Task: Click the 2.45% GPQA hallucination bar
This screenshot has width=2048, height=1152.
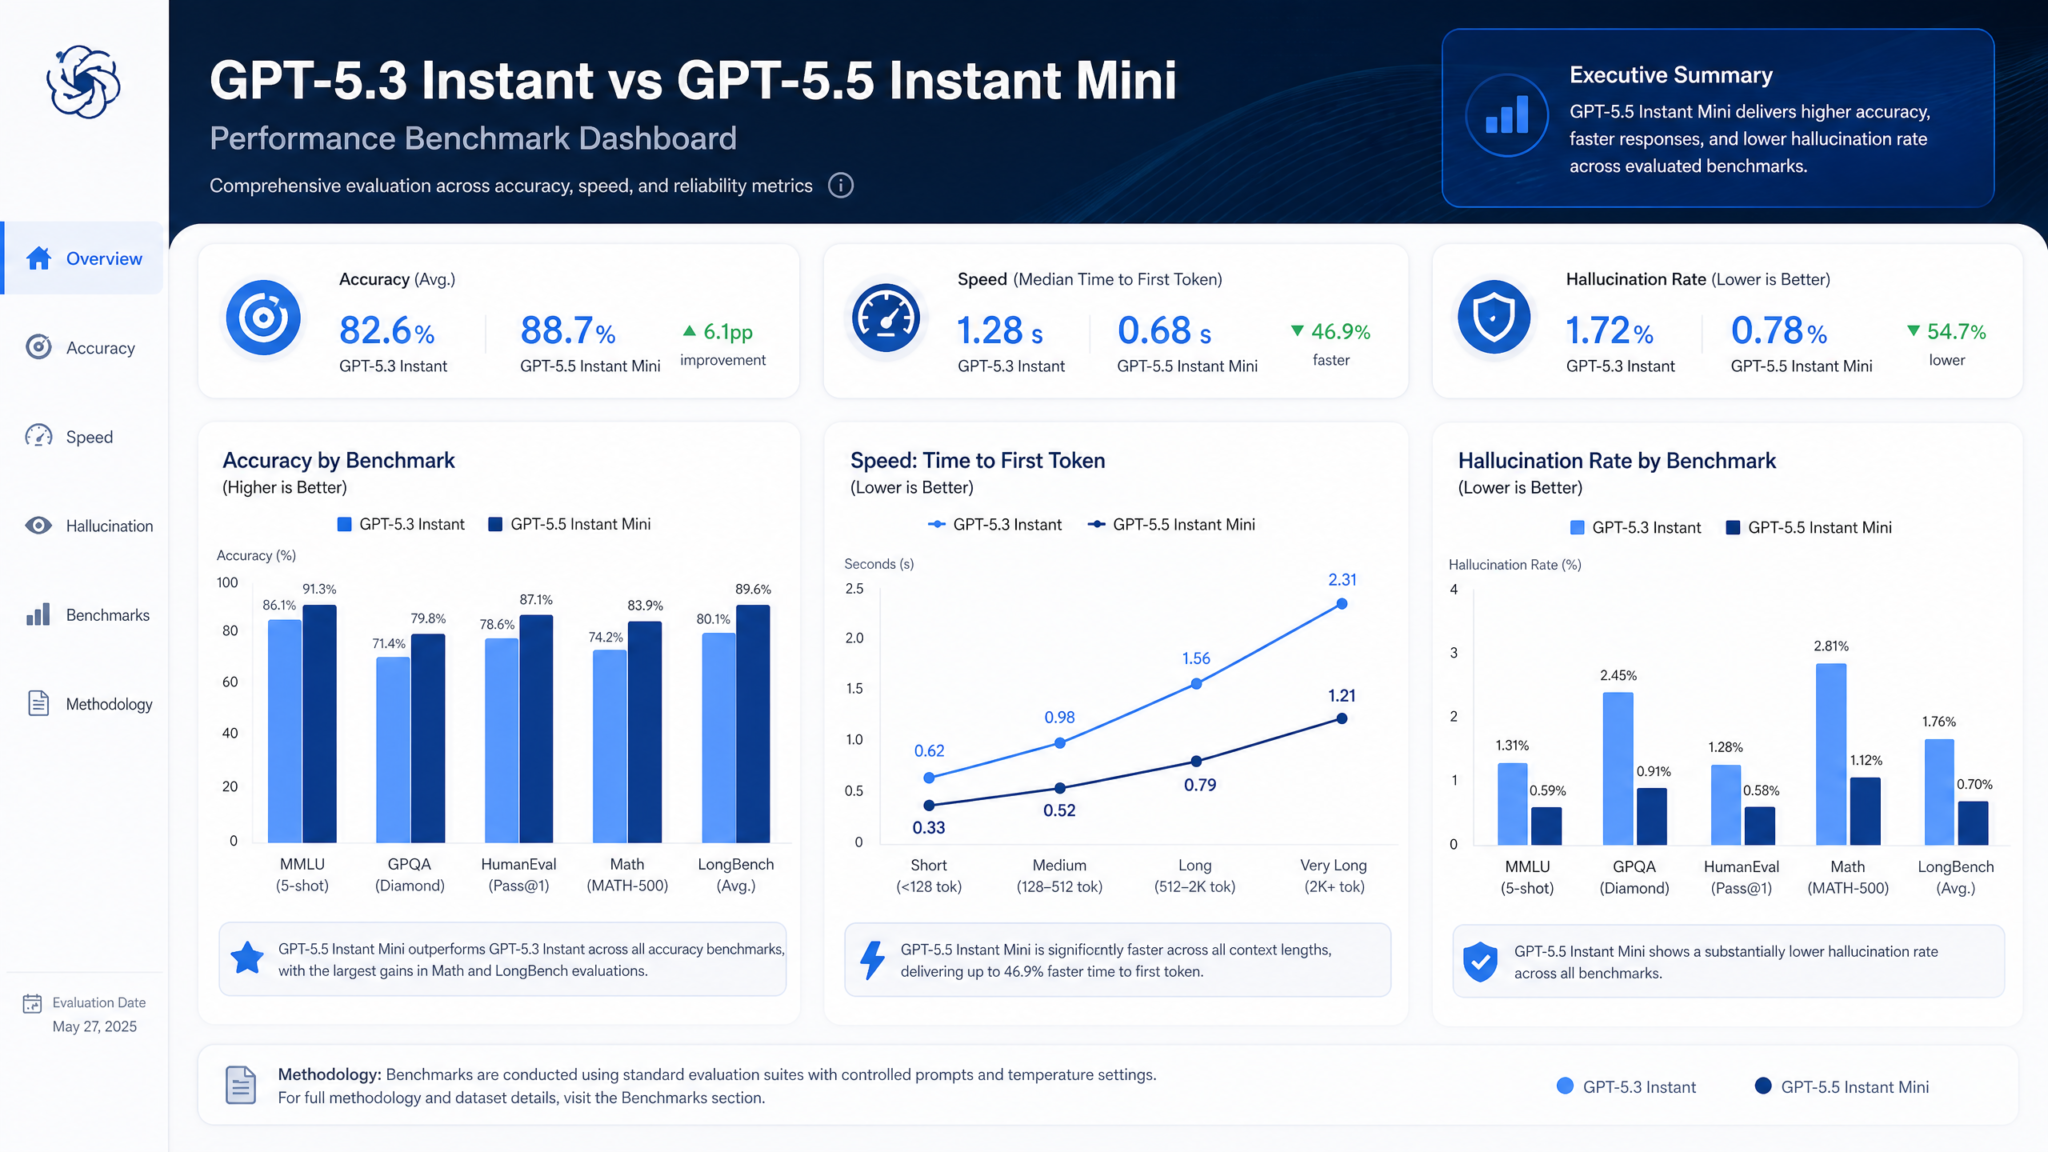Action: pos(1618,768)
